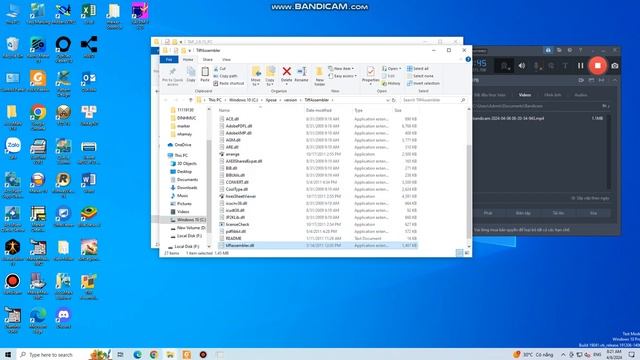Image resolution: width=640 pixels, height=360 pixels.
Task: Click Xpose in the address breadcrumb
Action: tap(271, 100)
